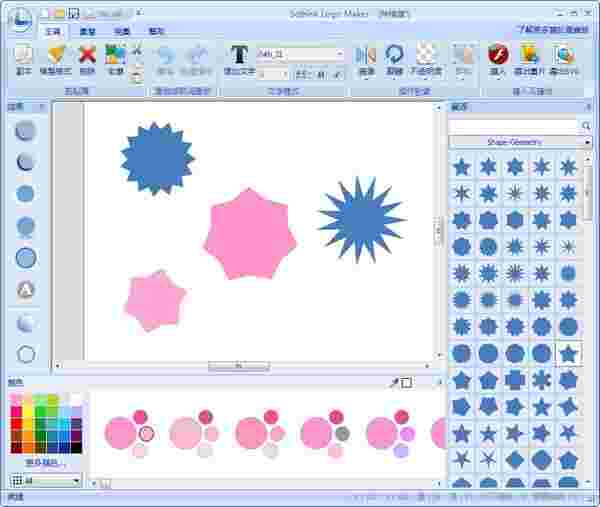Click the shape library search input field
Image resolution: width=600 pixels, height=507 pixels.
tap(514, 126)
